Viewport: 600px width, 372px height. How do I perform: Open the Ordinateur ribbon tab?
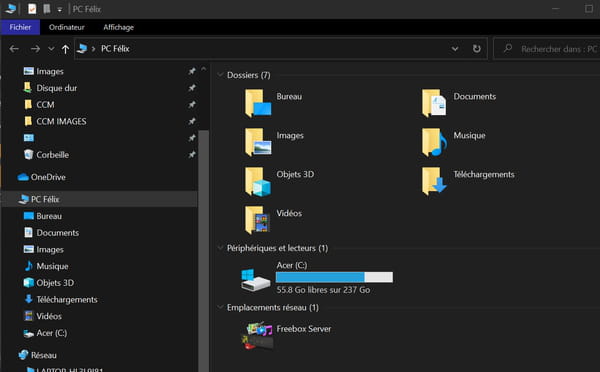[67, 27]
